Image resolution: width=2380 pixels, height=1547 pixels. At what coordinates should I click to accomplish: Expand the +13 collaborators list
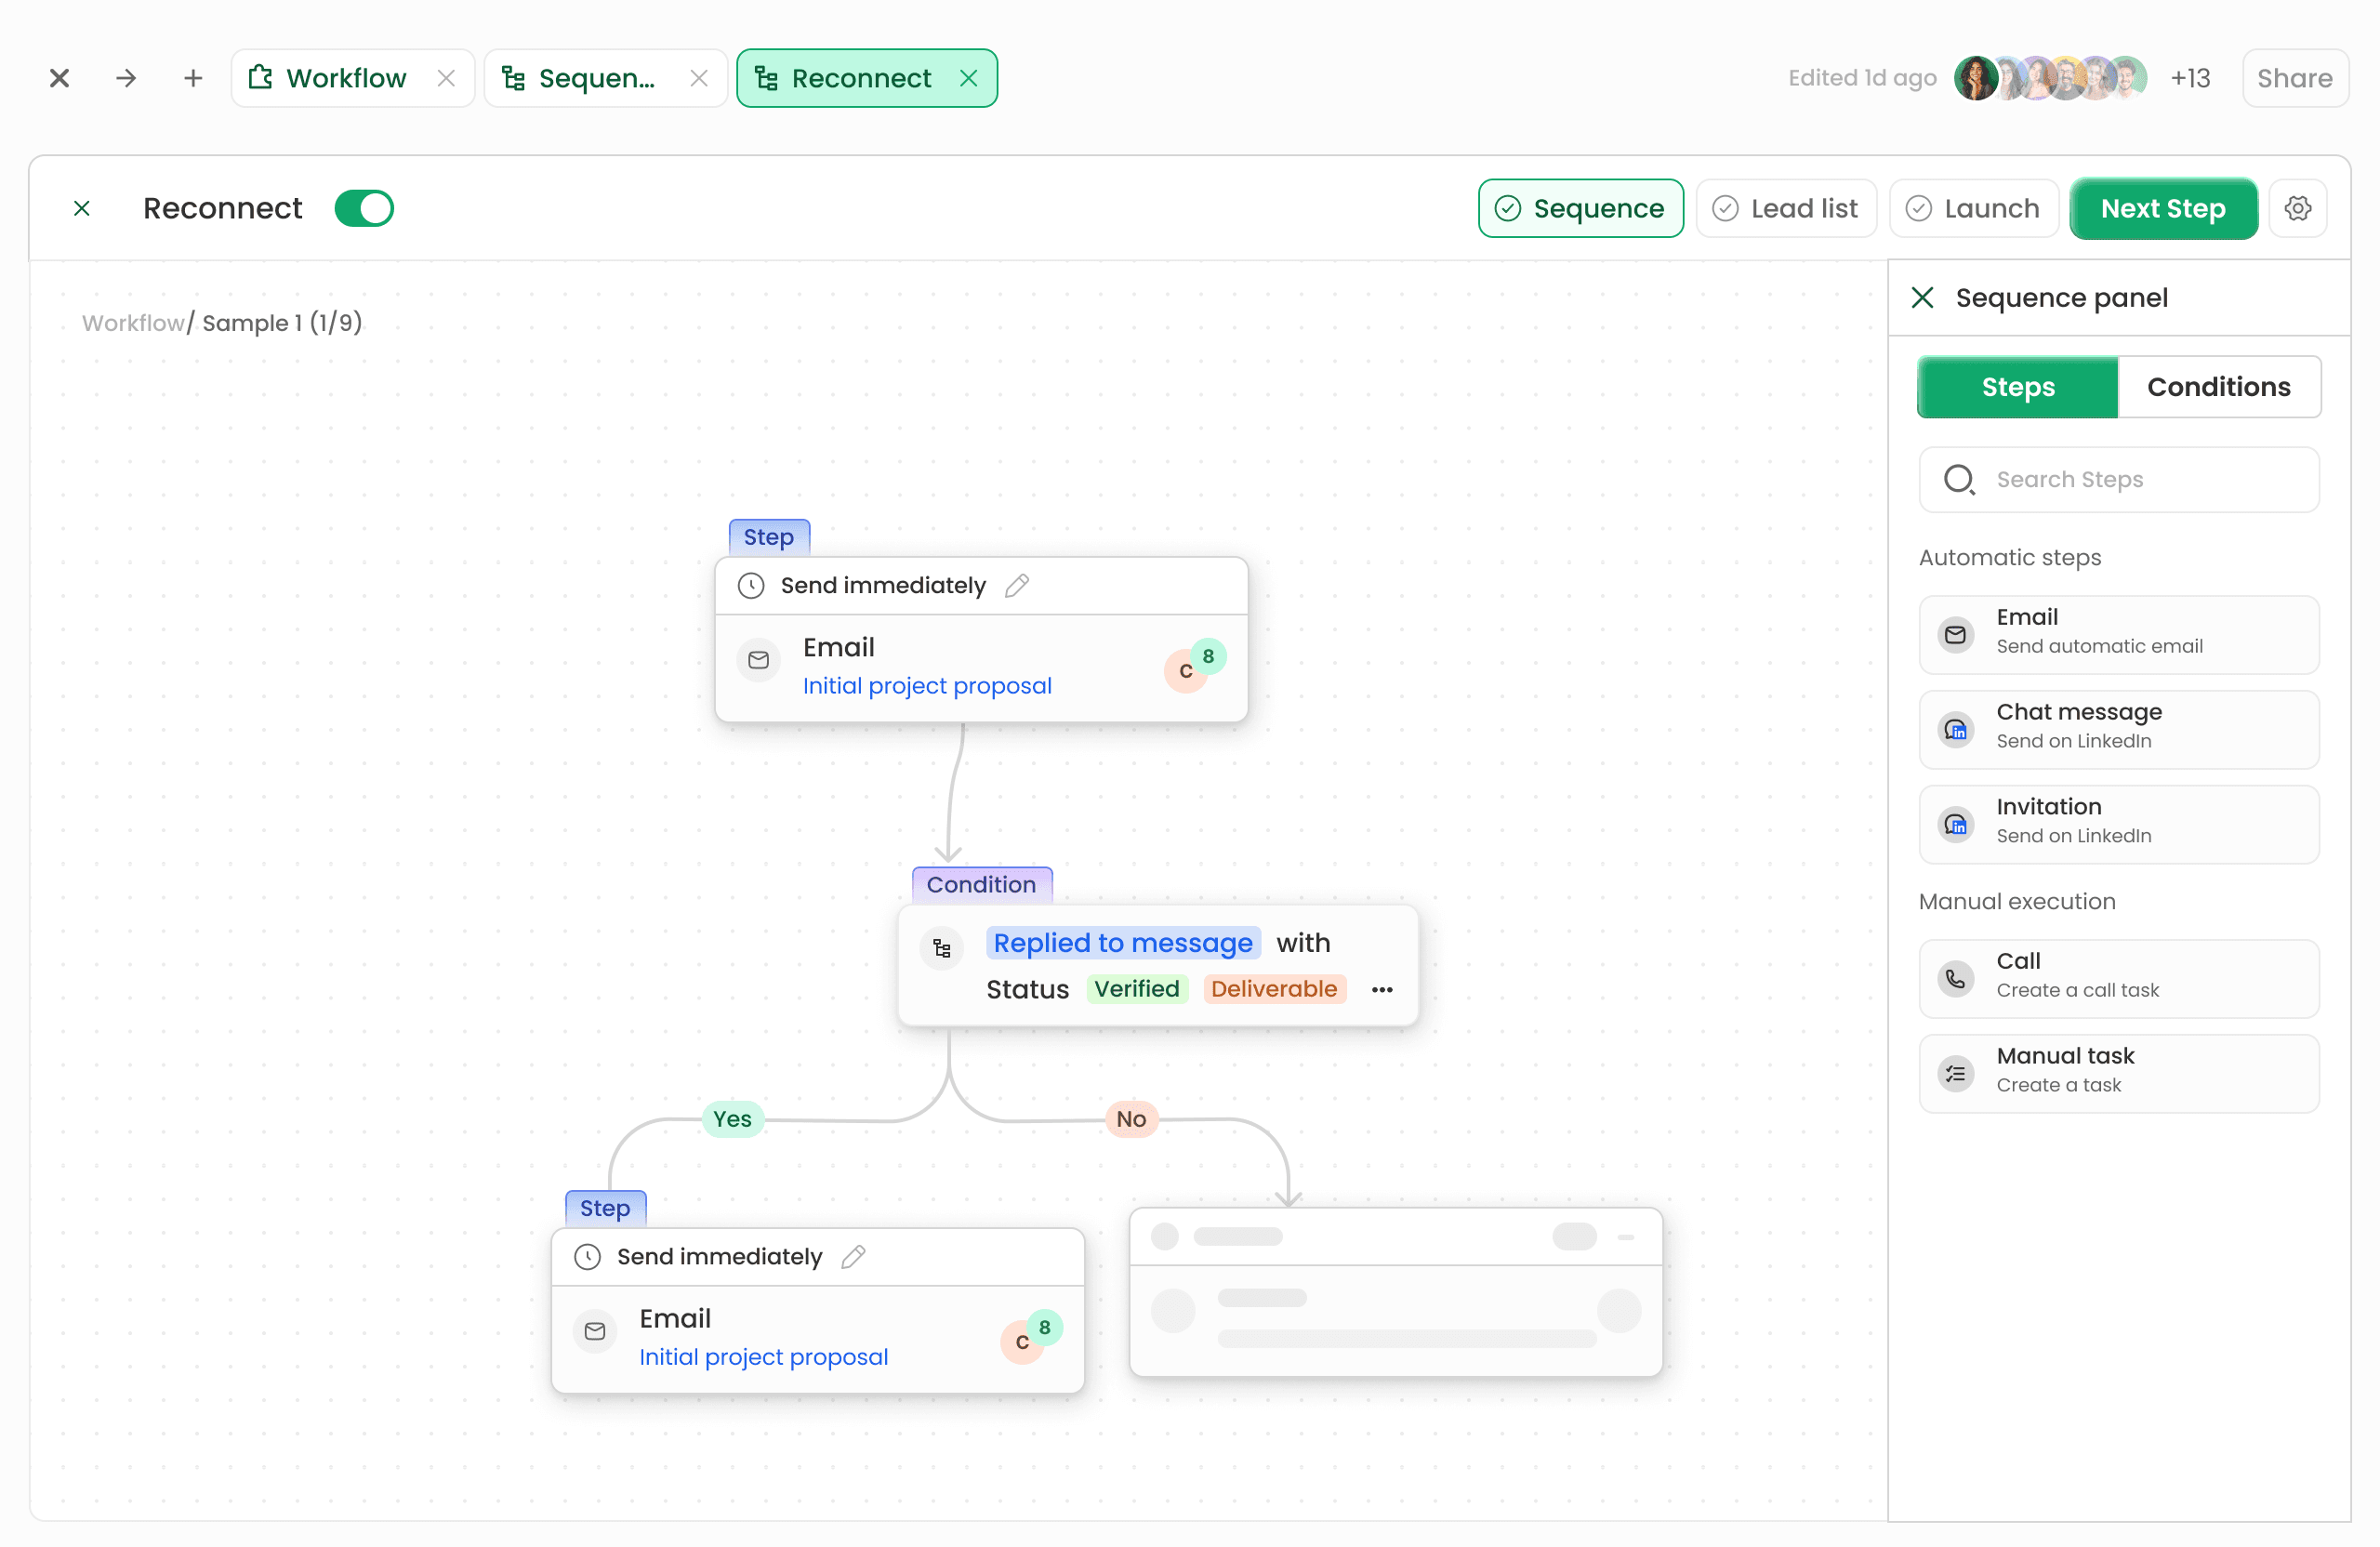pyautogui.click(x=2189, y=78)
